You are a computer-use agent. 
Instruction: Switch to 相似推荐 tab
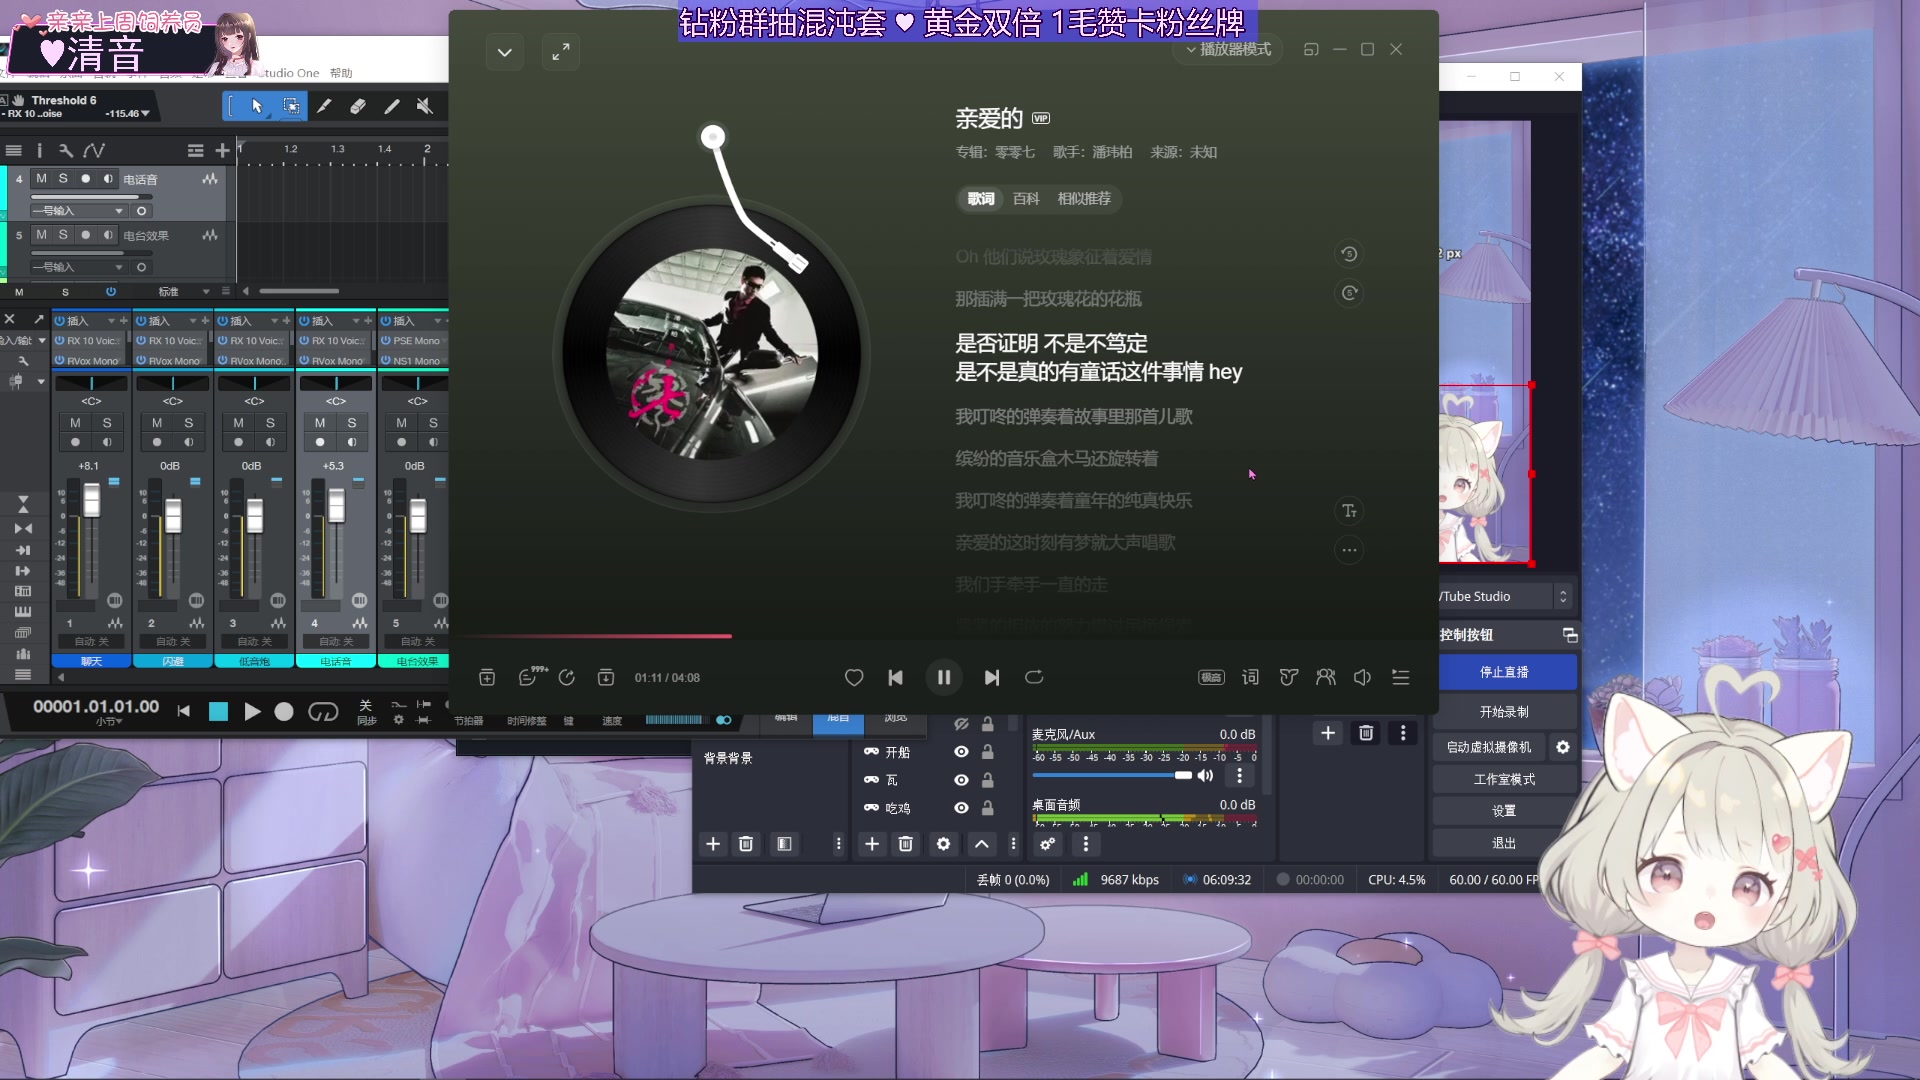click(1084, 199)
